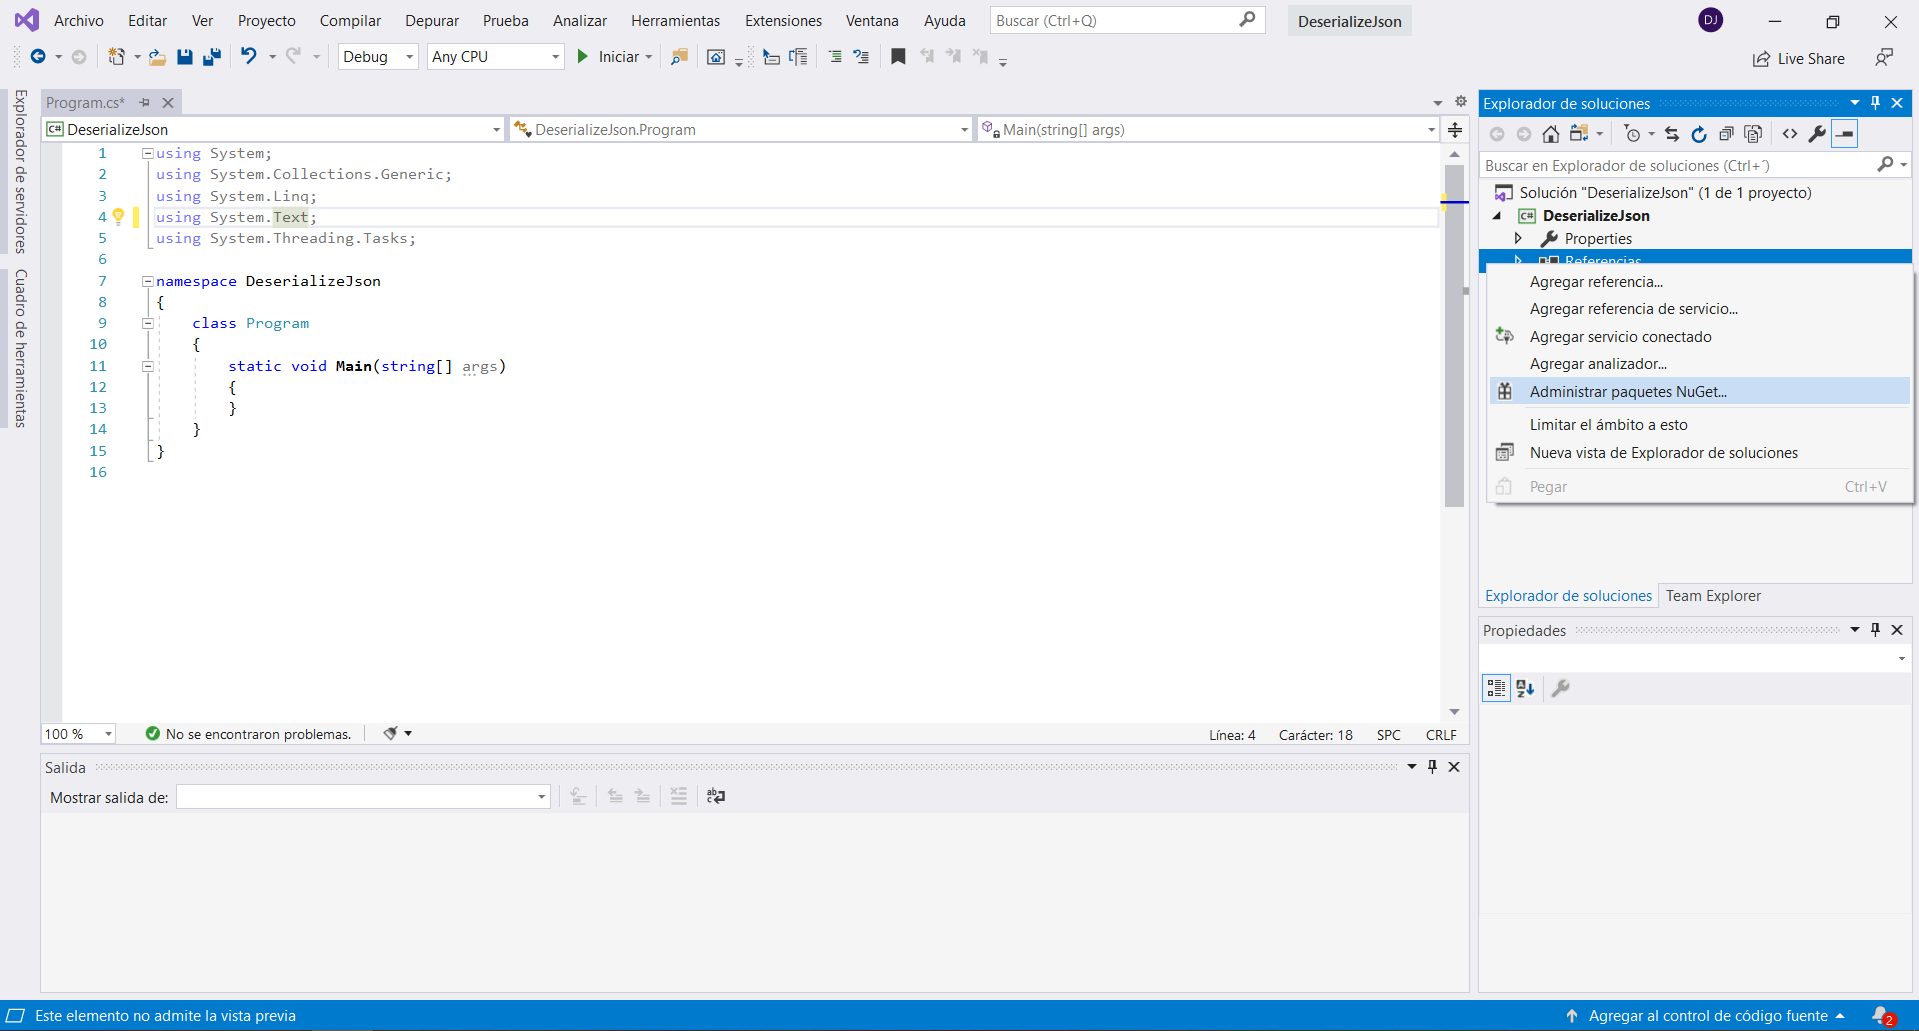Toggle Categorized view in Propiedades panel
Image resolution: width=1919 pixels, height=1031 pixels.
coord(1496,688)
